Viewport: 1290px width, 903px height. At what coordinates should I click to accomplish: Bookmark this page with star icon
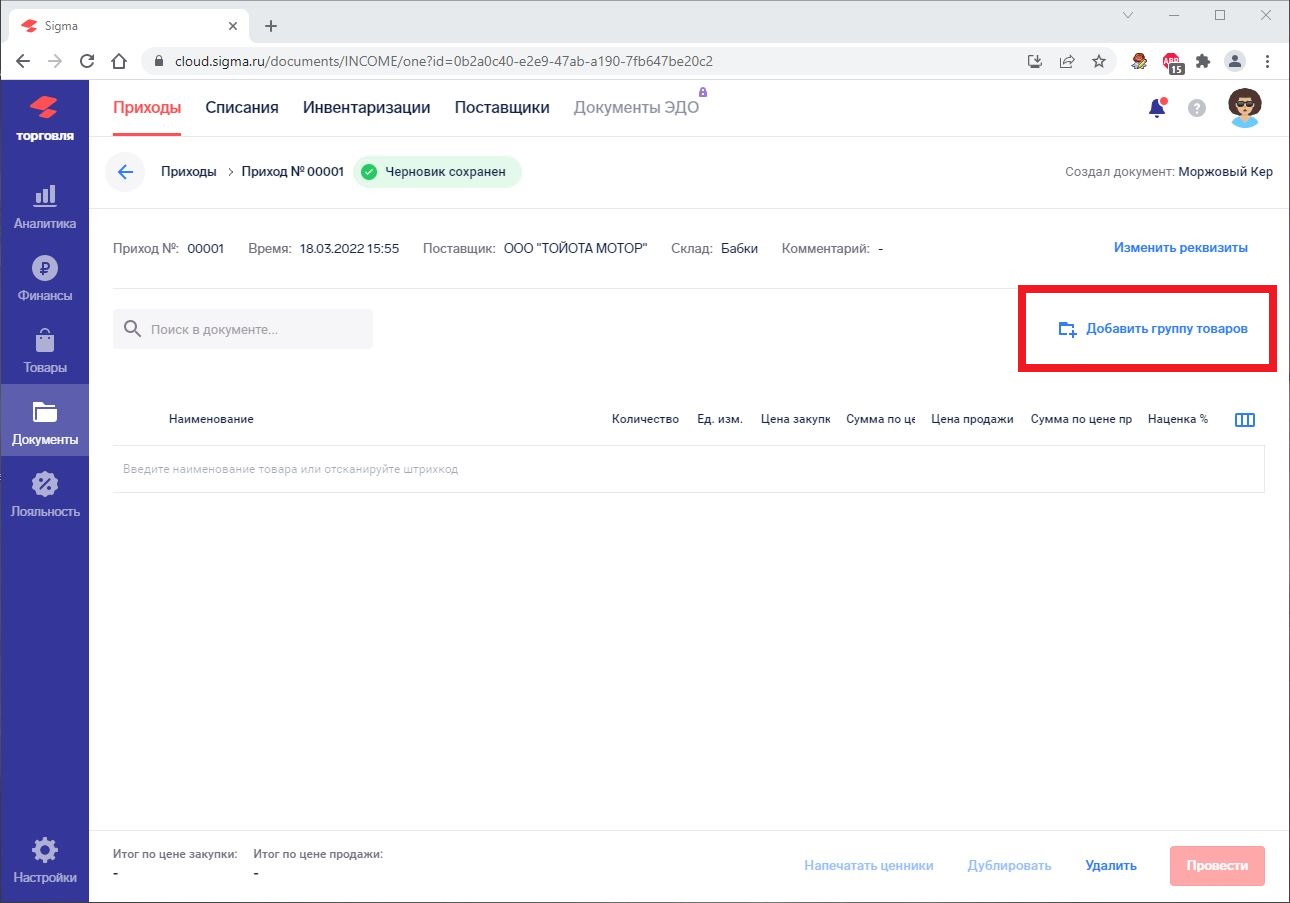pyautogui.click(x=1099, y=61)
